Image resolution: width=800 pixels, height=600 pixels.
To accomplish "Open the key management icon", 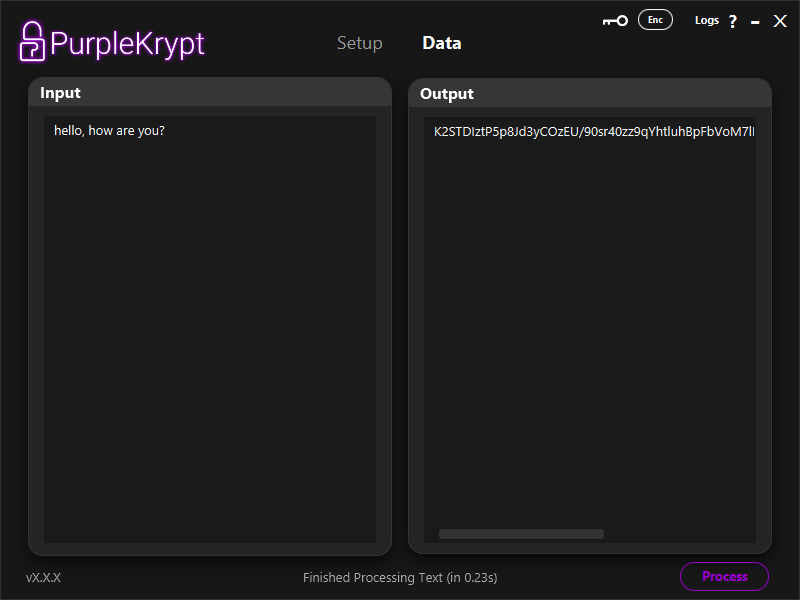I will tap(615, 21).
